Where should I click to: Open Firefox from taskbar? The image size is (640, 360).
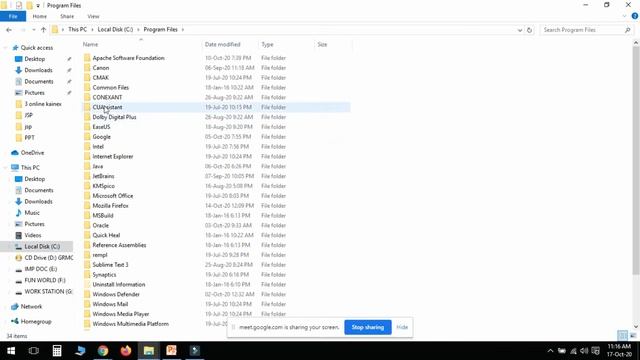pos(126,351)
